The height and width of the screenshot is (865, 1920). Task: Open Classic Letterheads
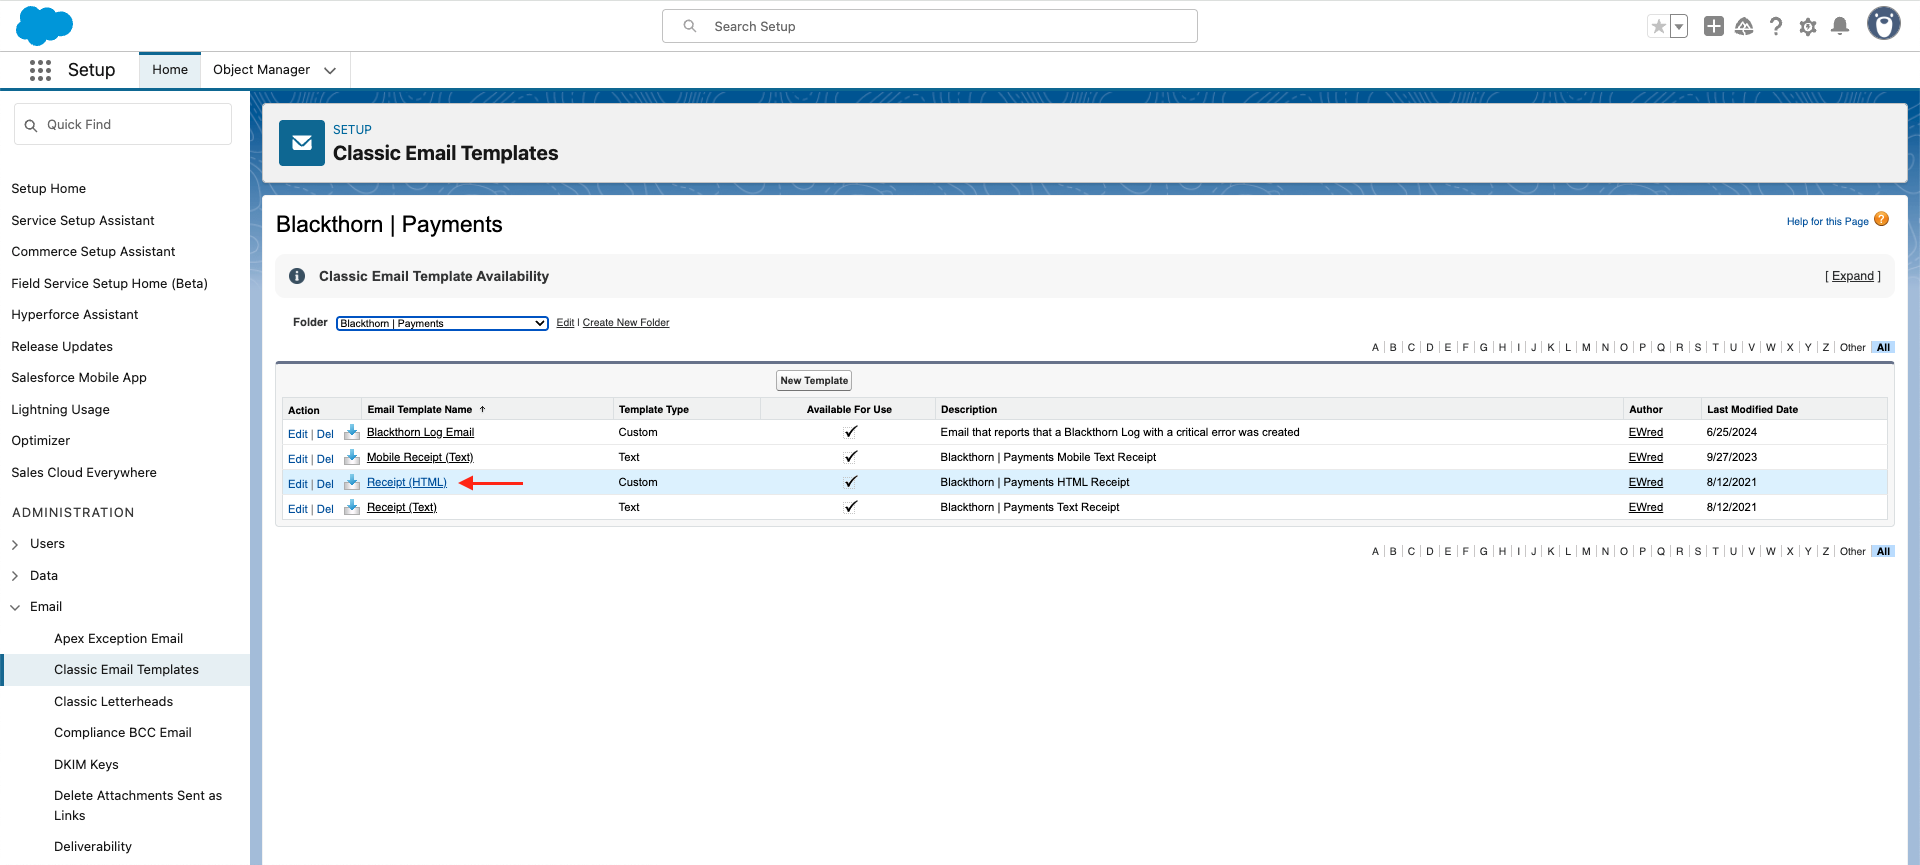114,702
